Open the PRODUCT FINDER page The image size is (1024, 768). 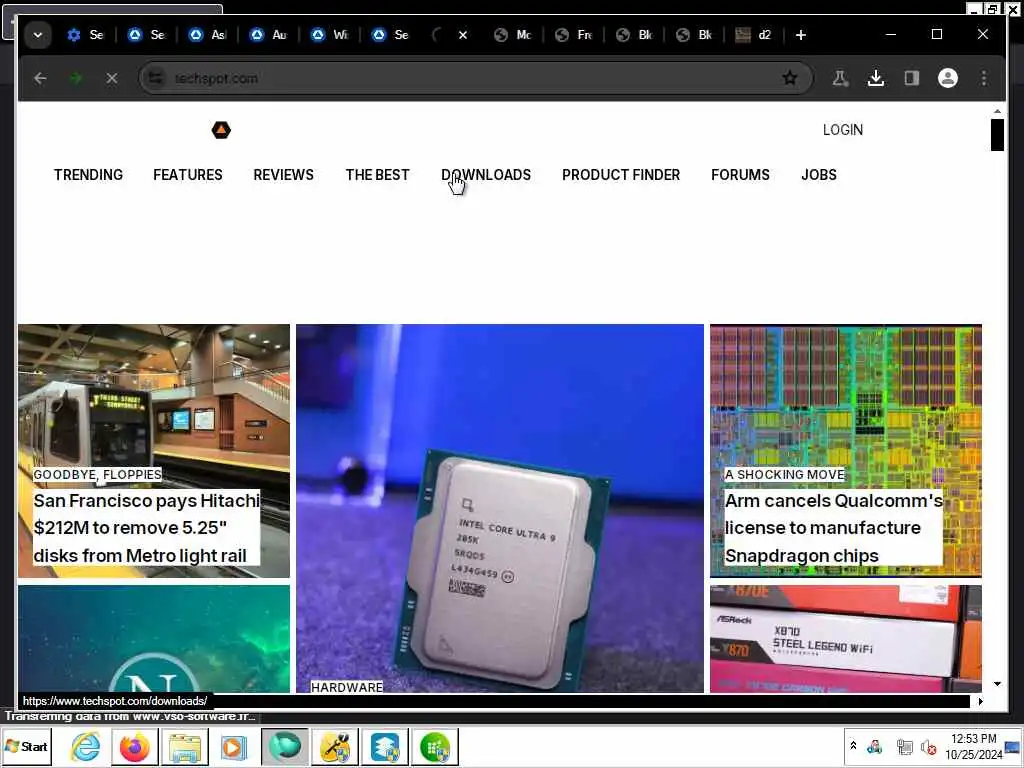[621, 175]
